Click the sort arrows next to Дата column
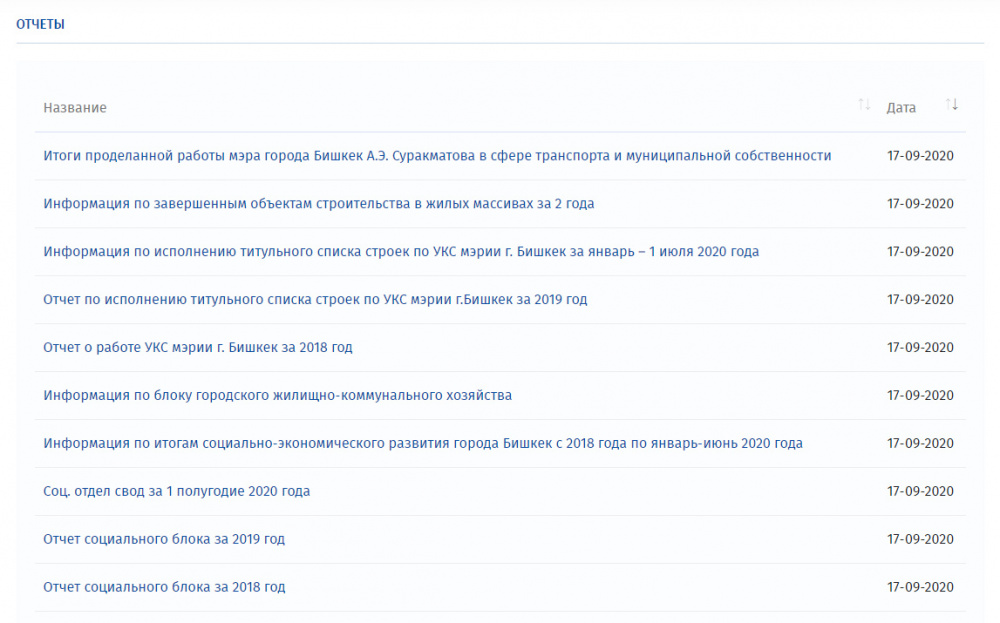The image size is (1000, 623). pyautogui.click(x=951, y=104)
